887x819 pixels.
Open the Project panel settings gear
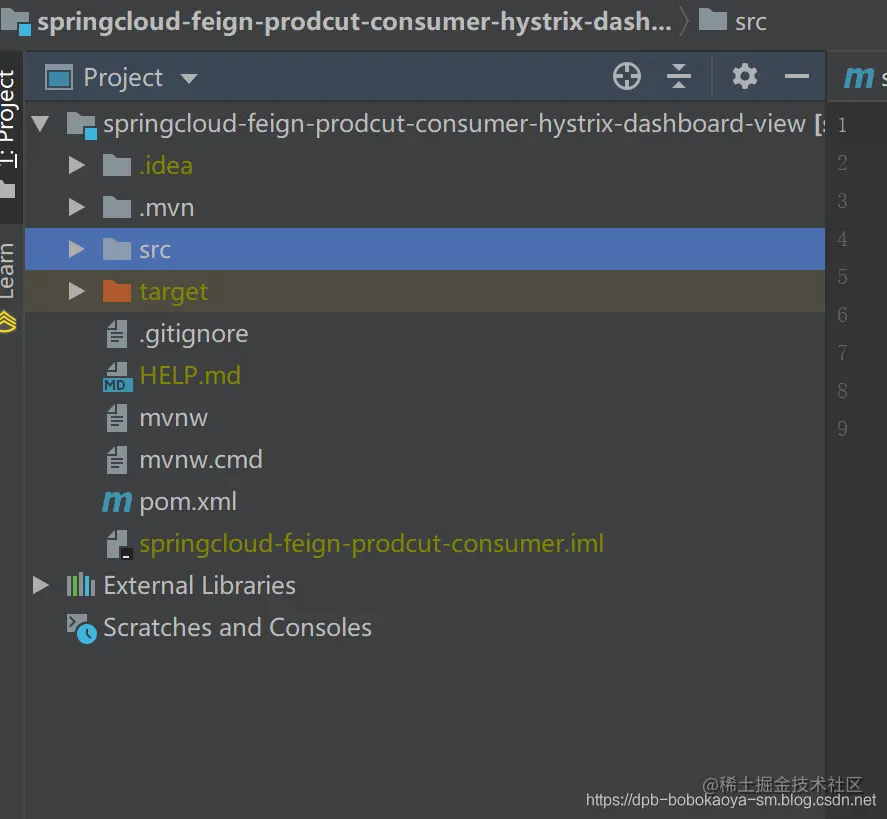[744, 76]
